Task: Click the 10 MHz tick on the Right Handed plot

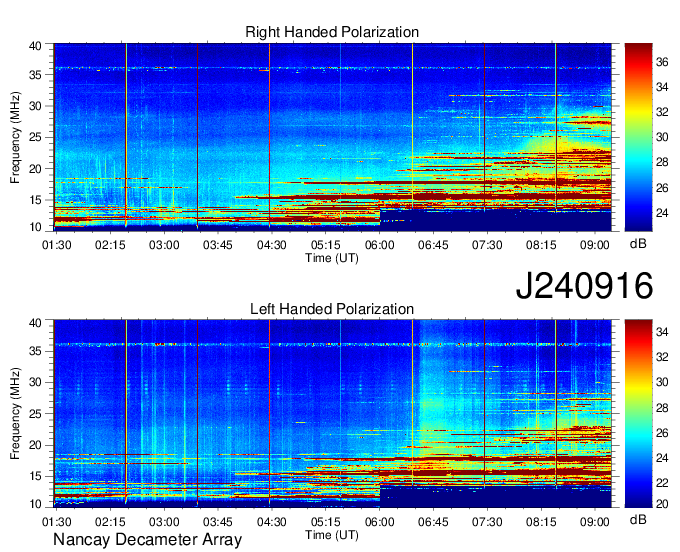Action: (x=35, y=227)
